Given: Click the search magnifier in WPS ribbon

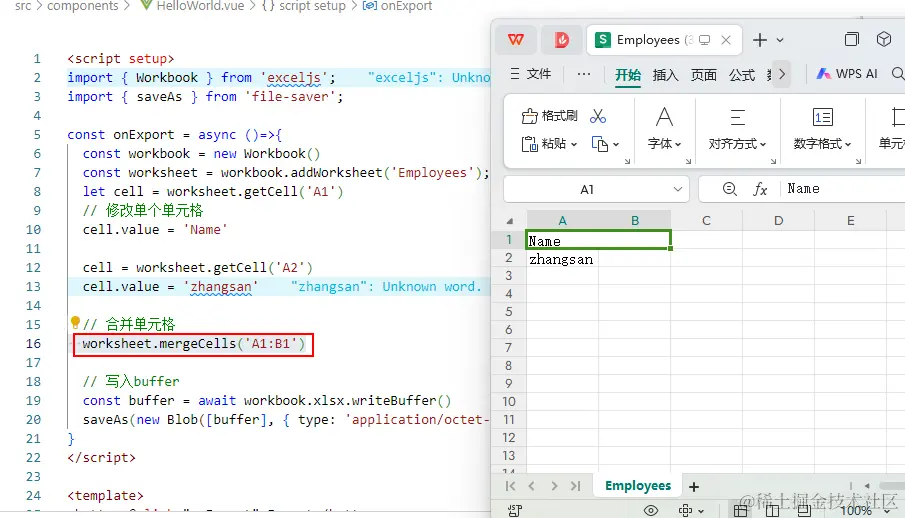Looking at the screenshot, I should (x=897, y=74).
